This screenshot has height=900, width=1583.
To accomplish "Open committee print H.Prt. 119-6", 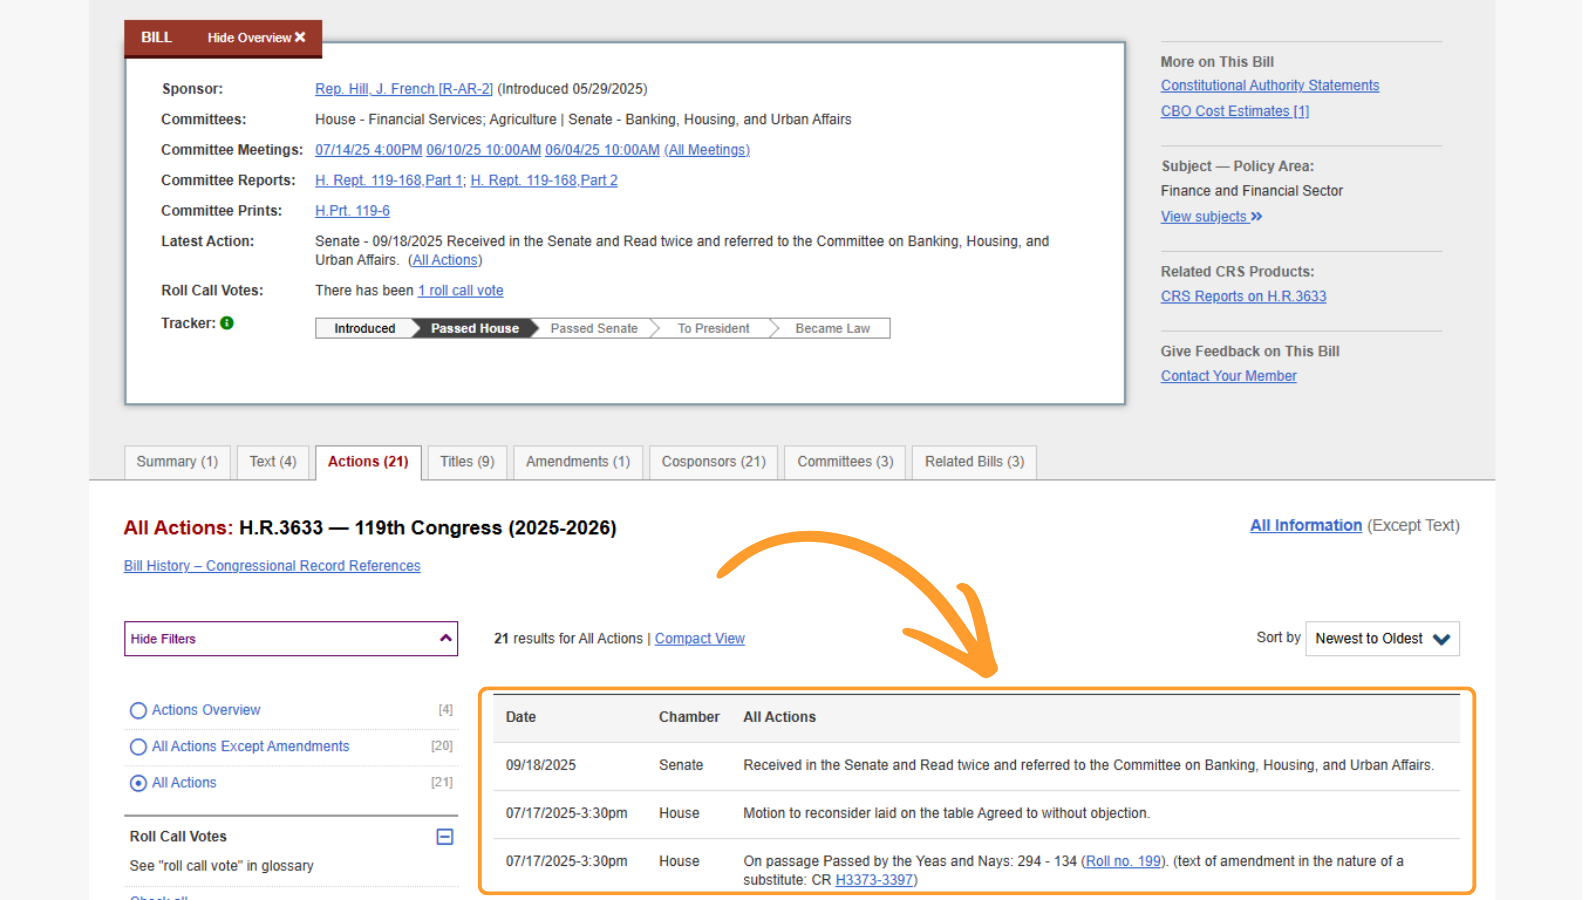I will click(x=352, y=211).
